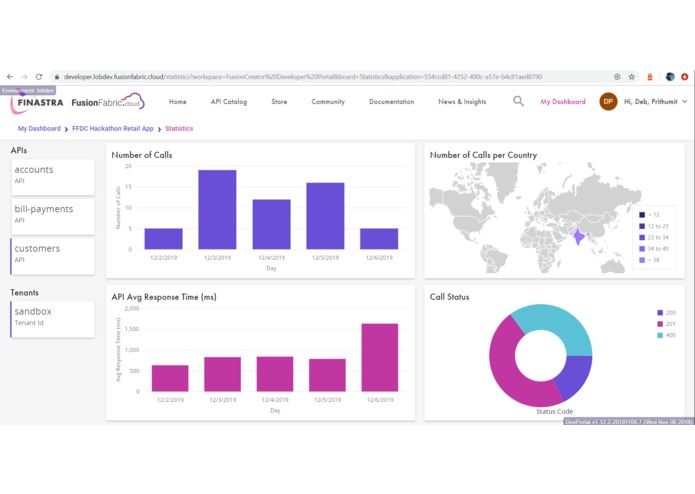Click the 12/6/2019 Number of Calls bar

[x=379, y=239]
